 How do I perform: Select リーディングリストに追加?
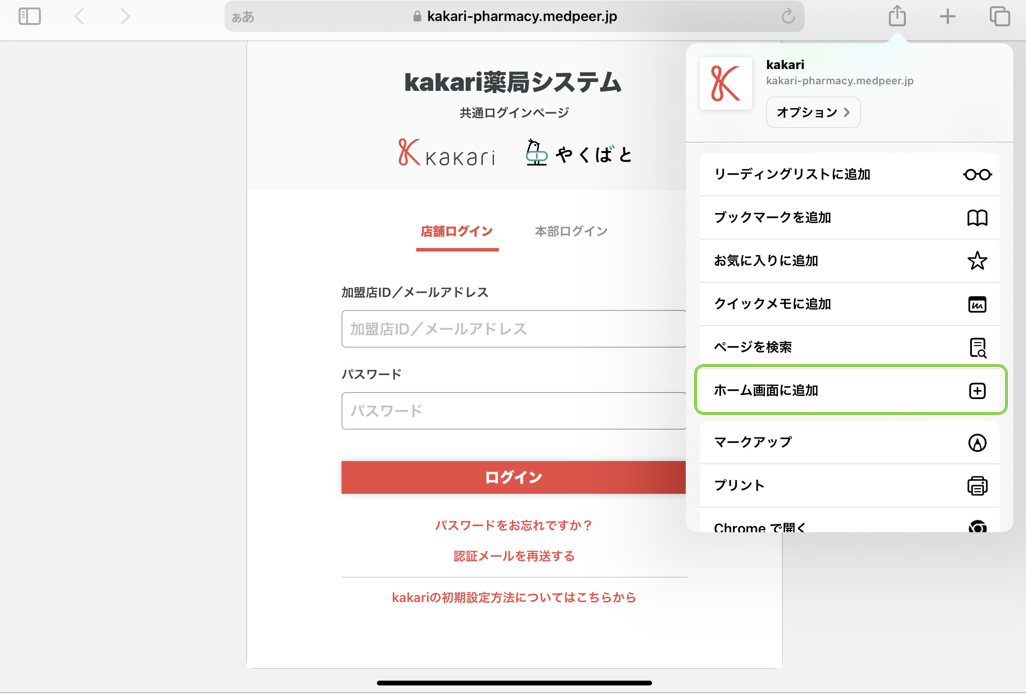849,175
